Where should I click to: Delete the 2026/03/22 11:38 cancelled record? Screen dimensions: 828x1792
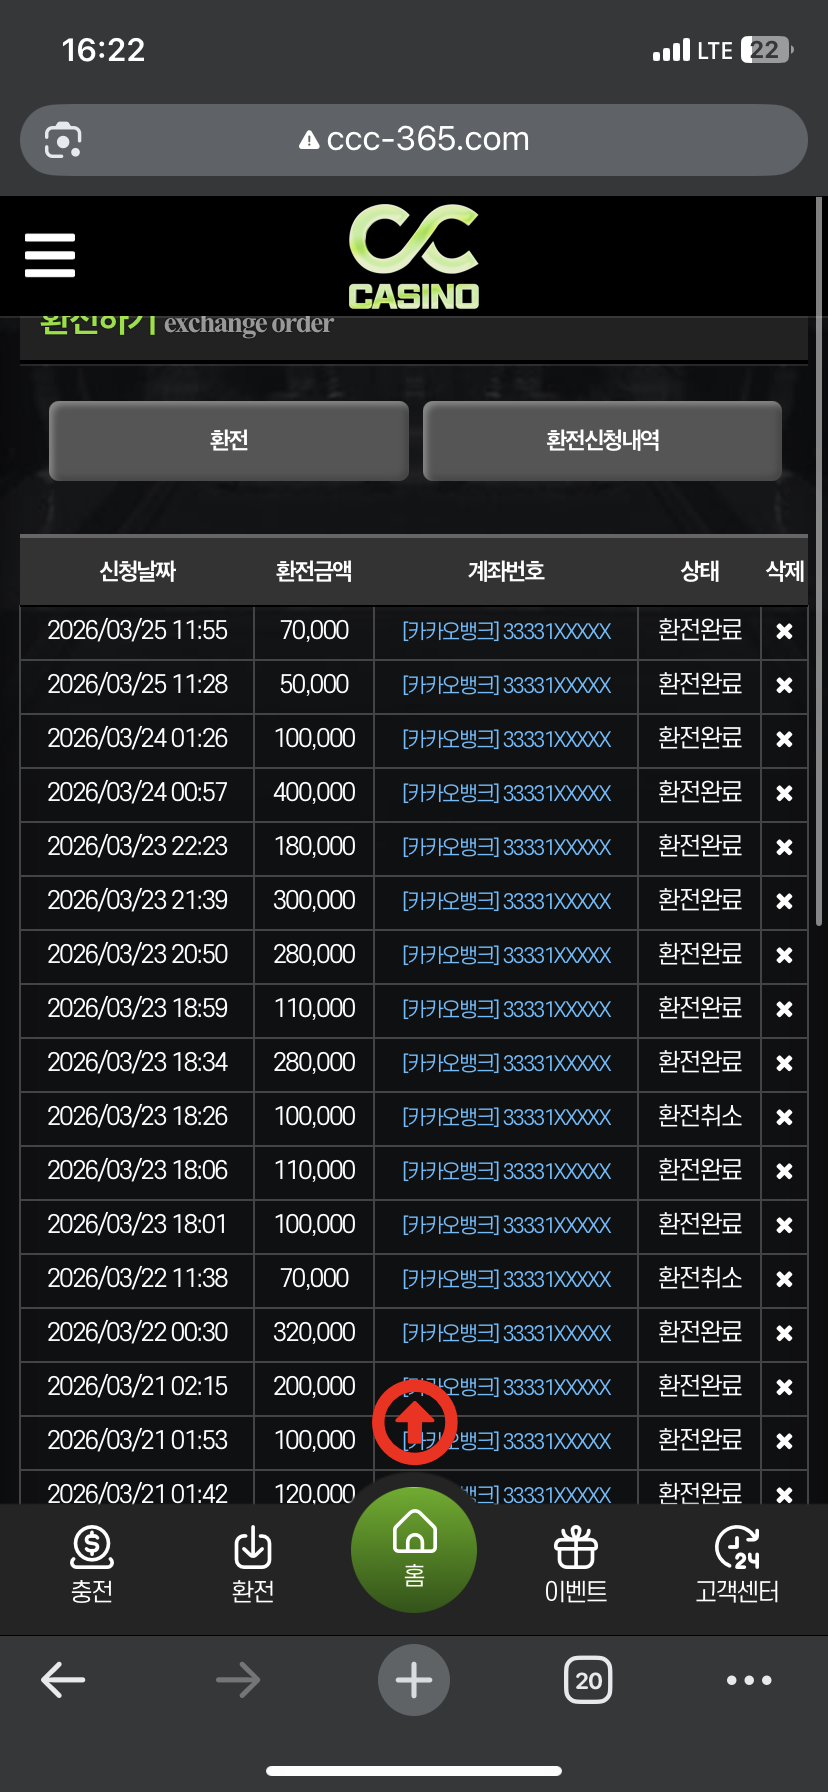[x=784, y=1279]
